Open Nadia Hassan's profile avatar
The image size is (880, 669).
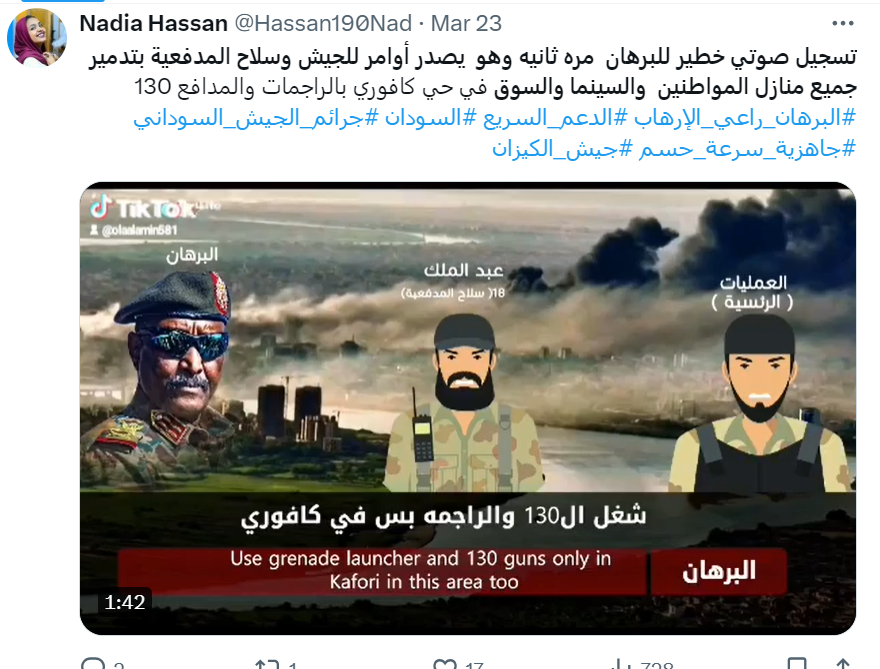[x=37, y=38]
